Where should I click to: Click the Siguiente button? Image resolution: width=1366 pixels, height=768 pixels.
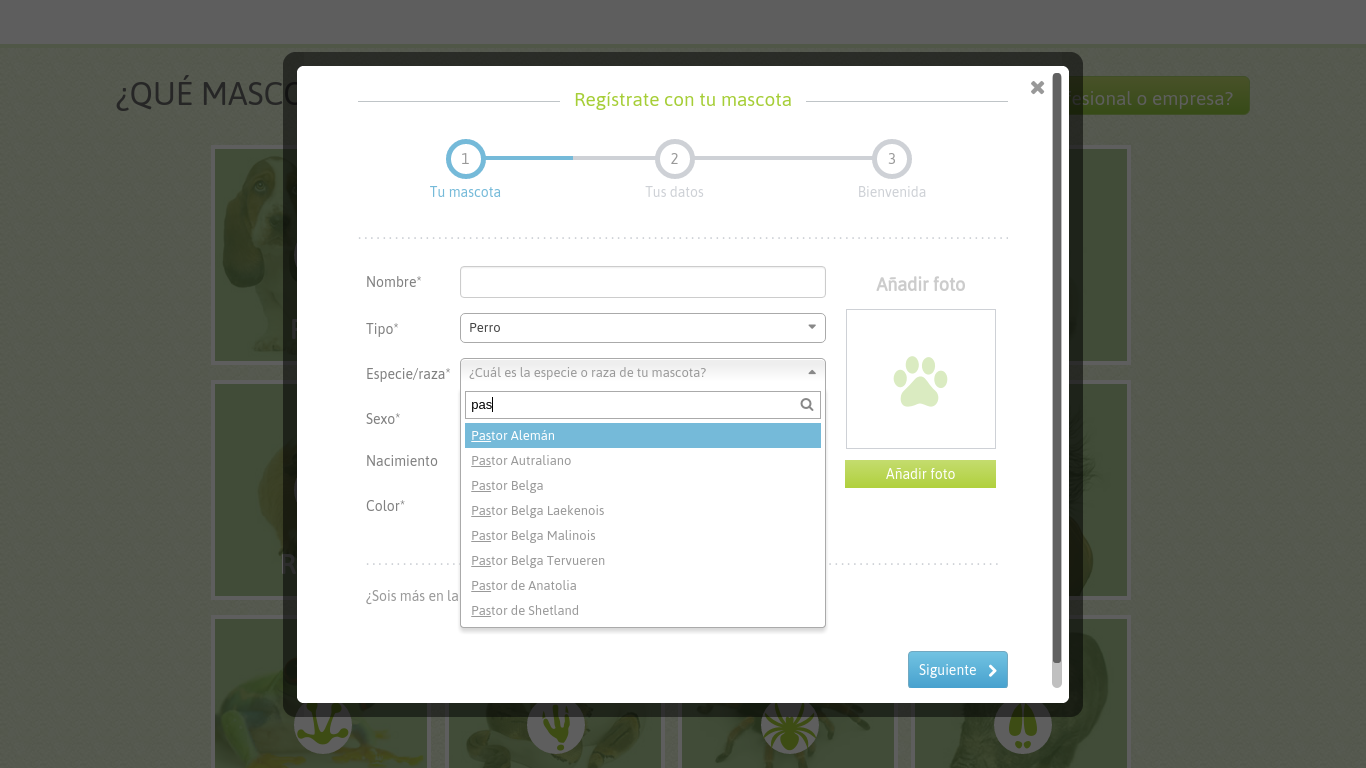coord(957,670)
